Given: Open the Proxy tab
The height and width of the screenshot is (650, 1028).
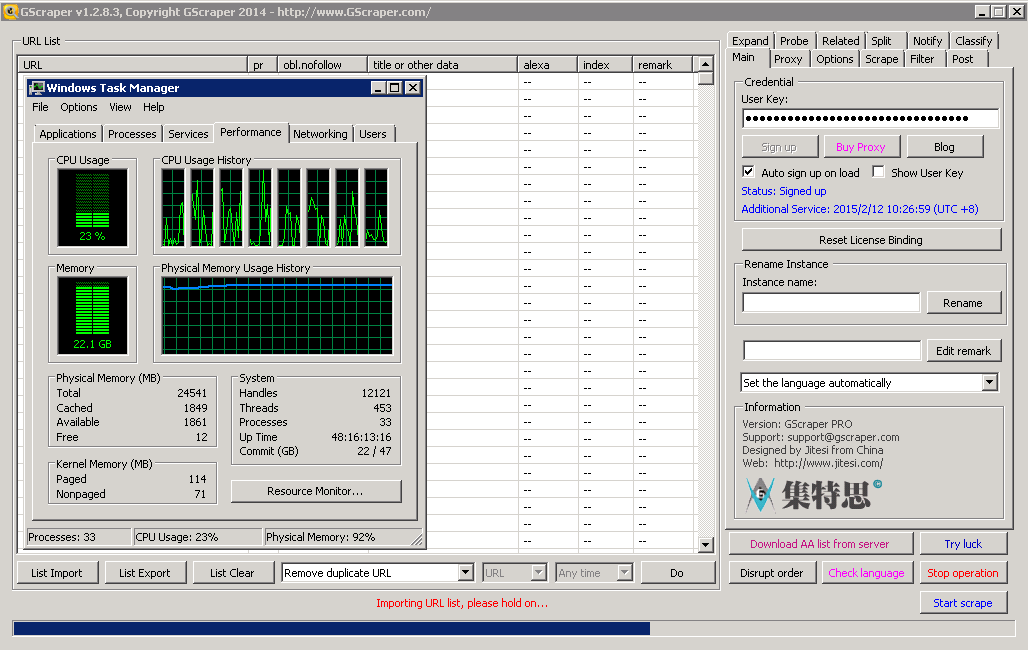Looking at the screenshot, I should (x=788, y=59).
